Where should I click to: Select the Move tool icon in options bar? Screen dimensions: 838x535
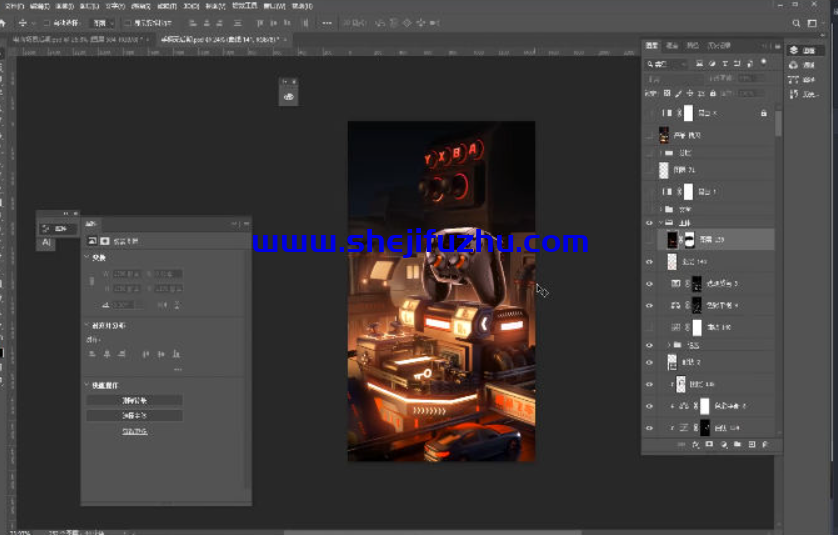(x=22, y=23)
